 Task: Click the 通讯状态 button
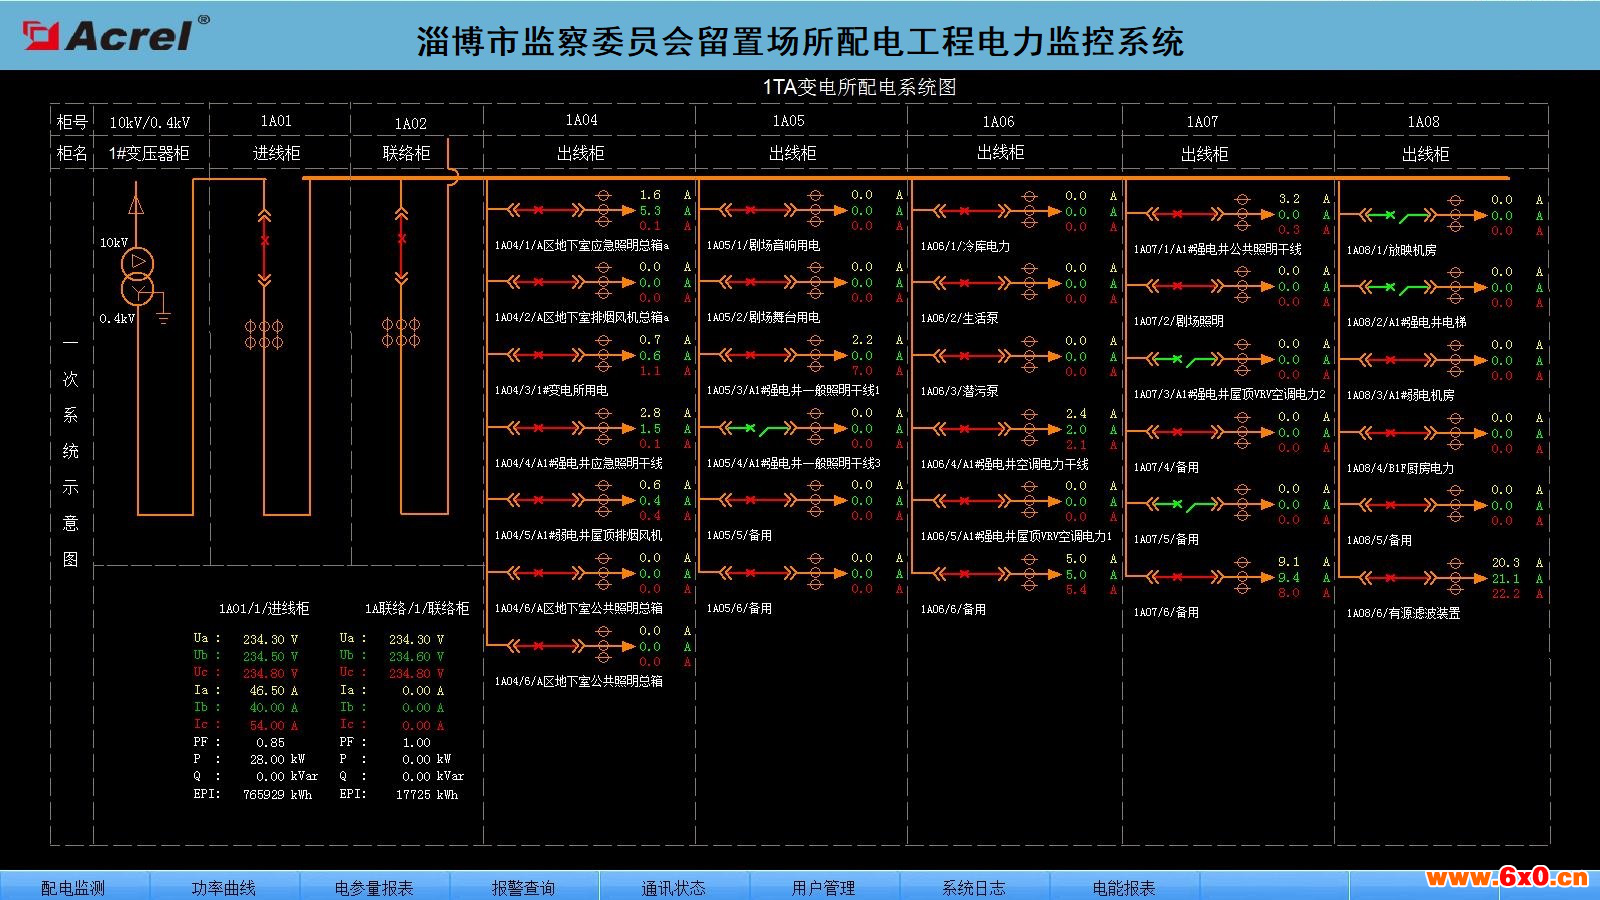(x=674, y=887)
